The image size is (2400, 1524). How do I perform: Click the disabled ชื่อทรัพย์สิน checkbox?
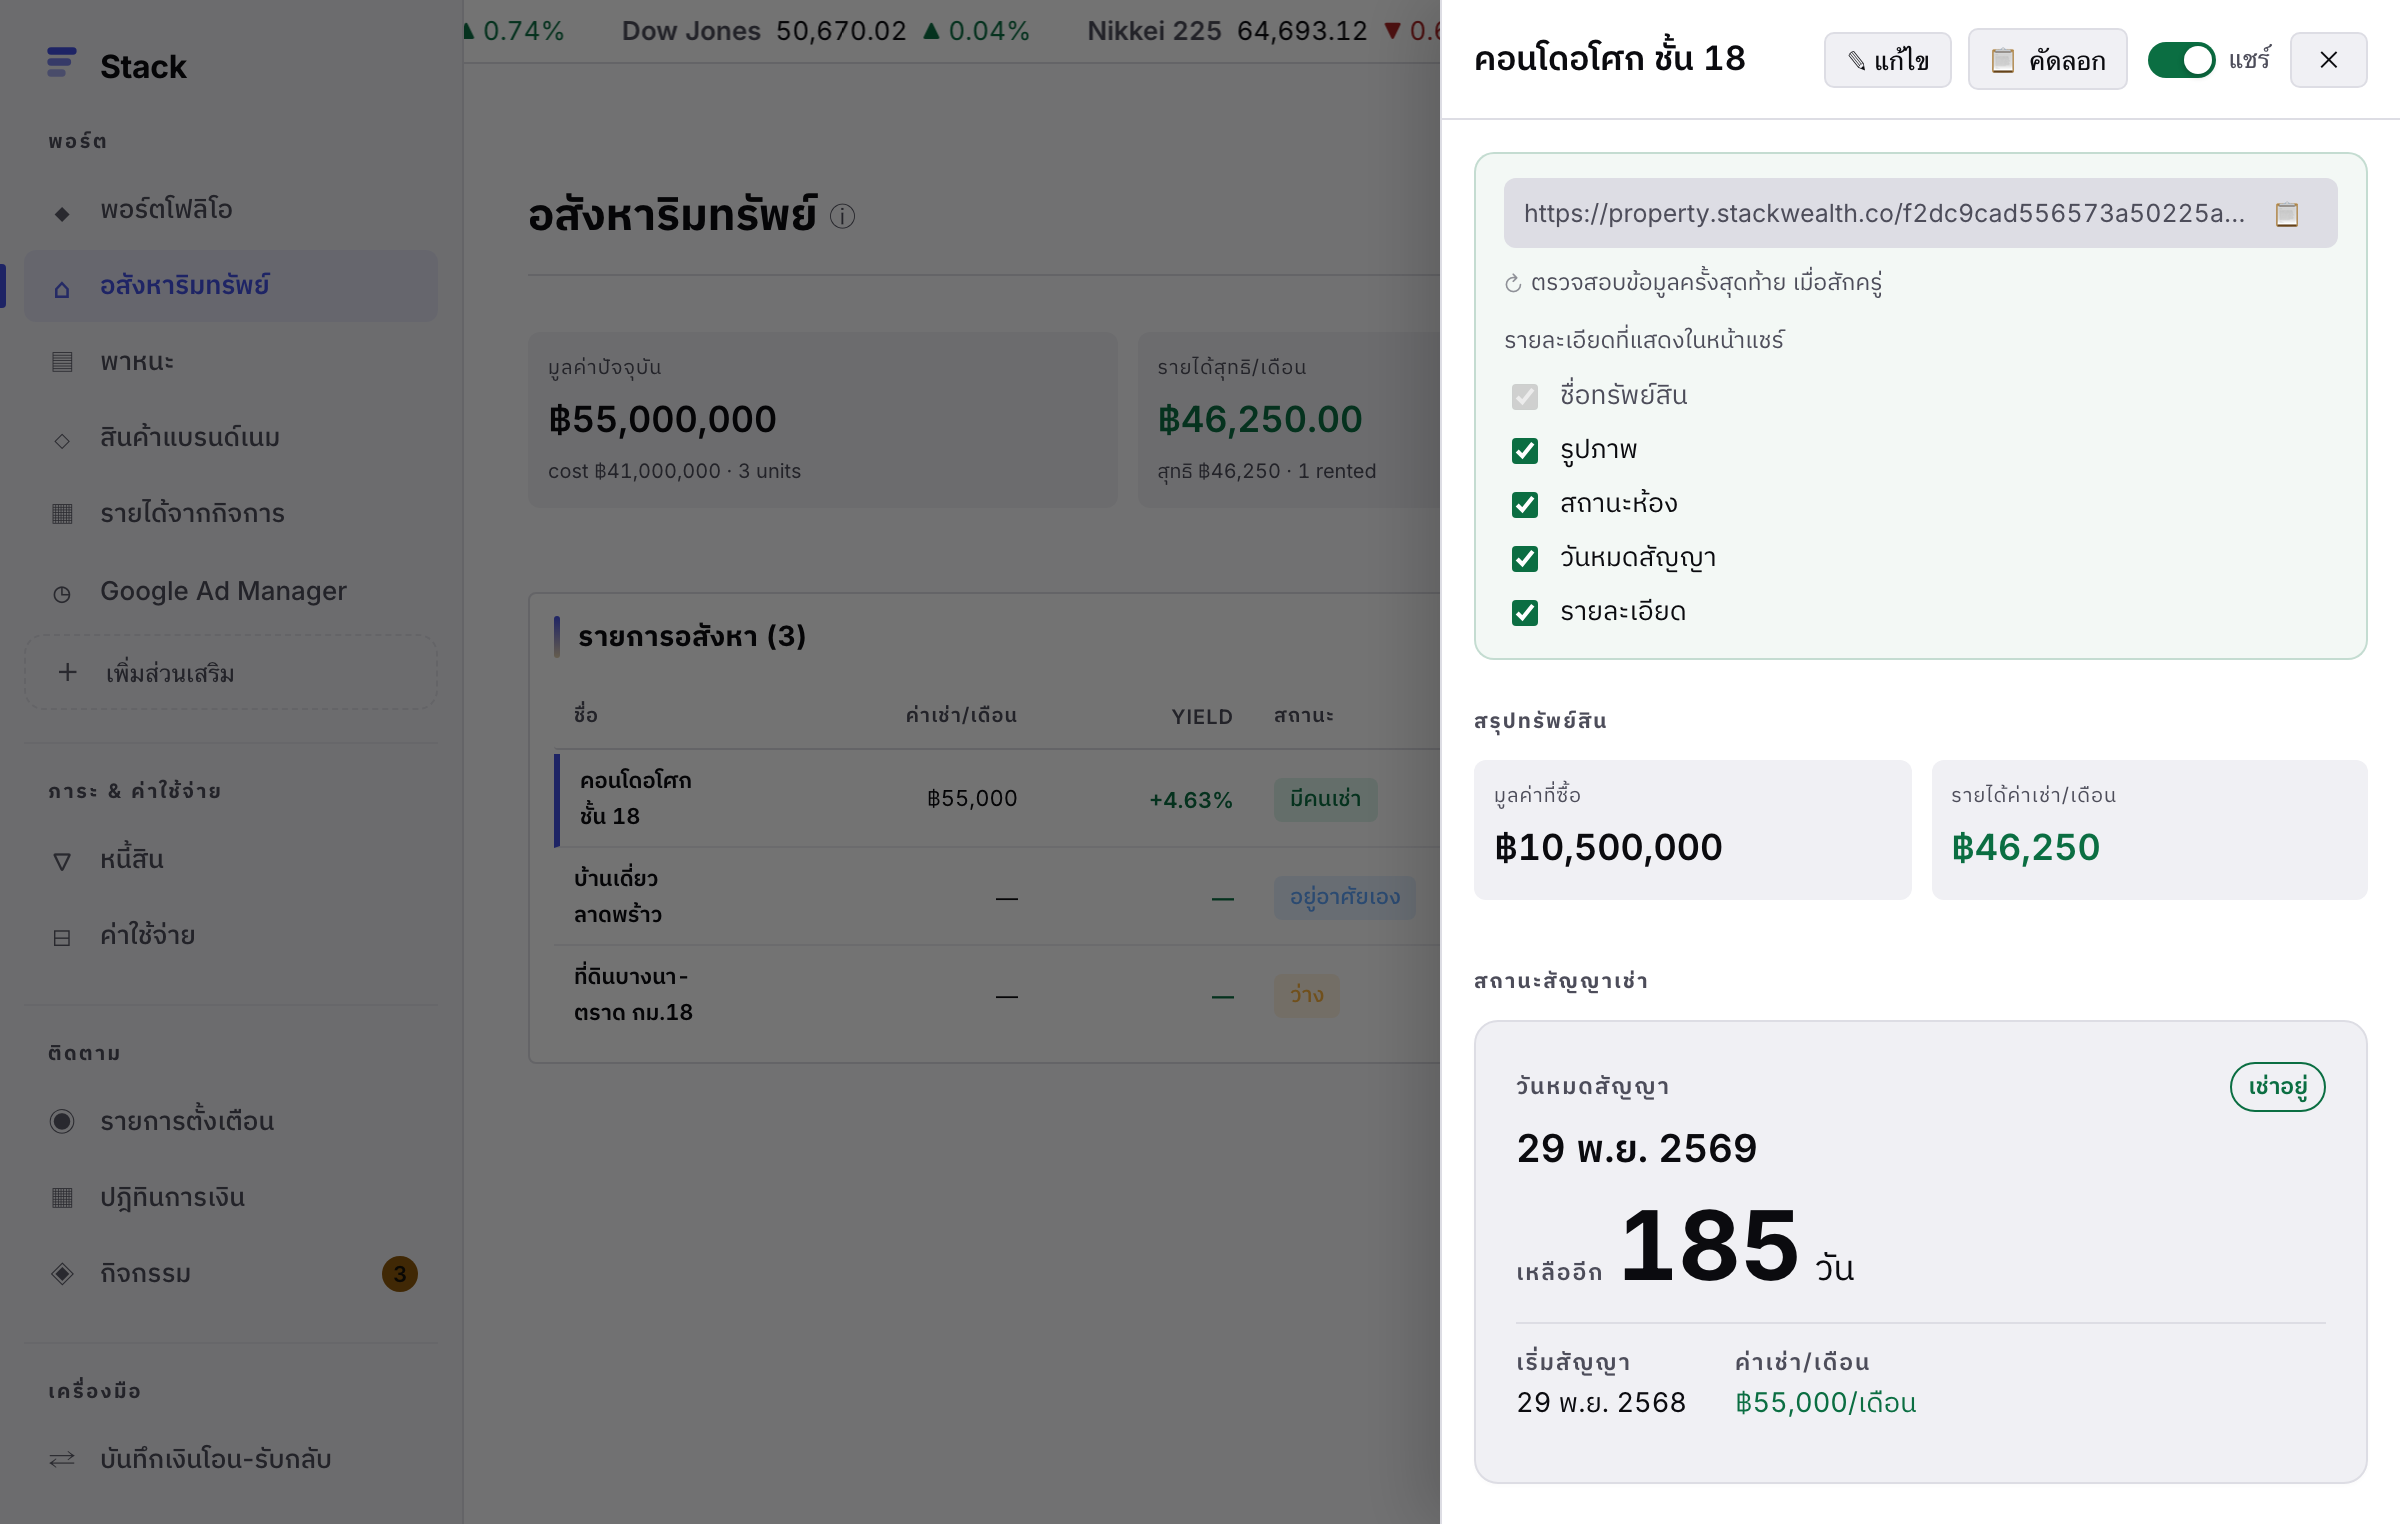(1525, 397)
